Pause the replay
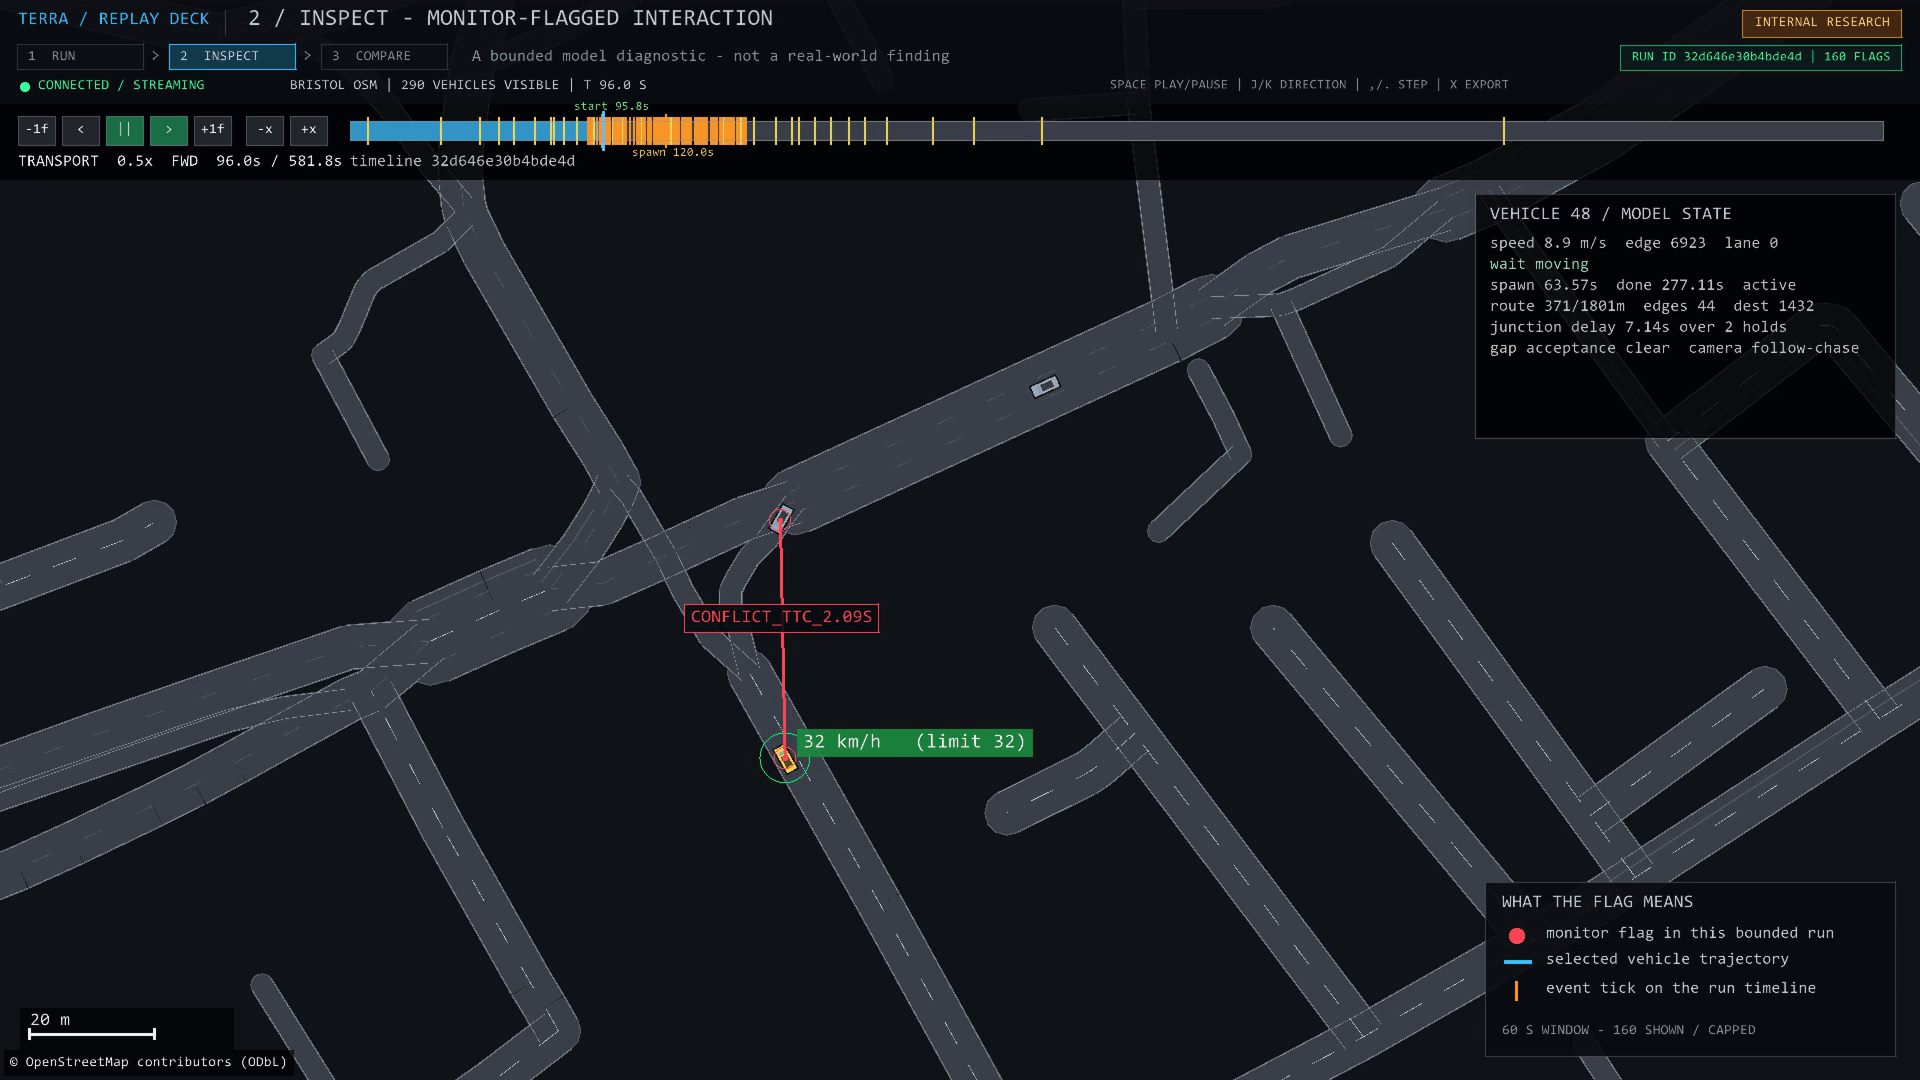 pyautogui.click(x=125, y=130)
